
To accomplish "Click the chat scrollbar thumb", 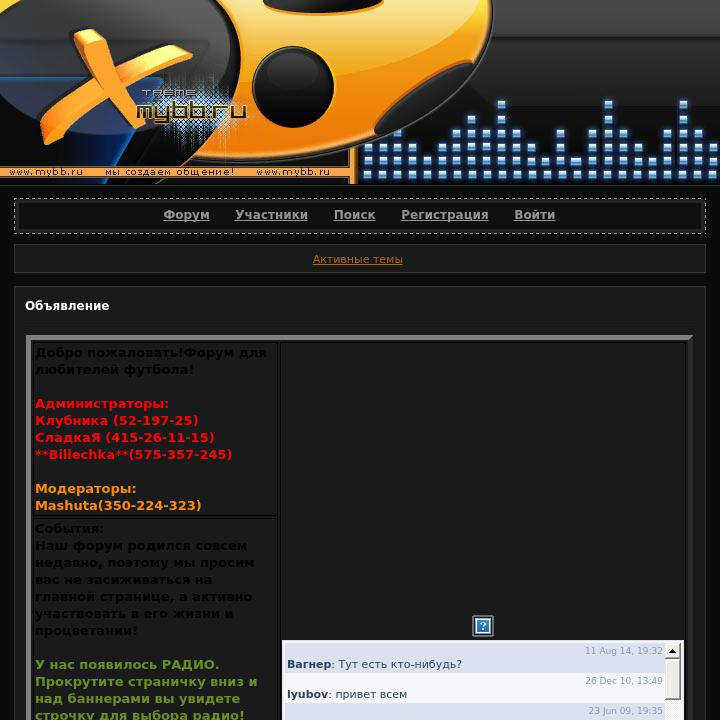I will tap(673, 679).
